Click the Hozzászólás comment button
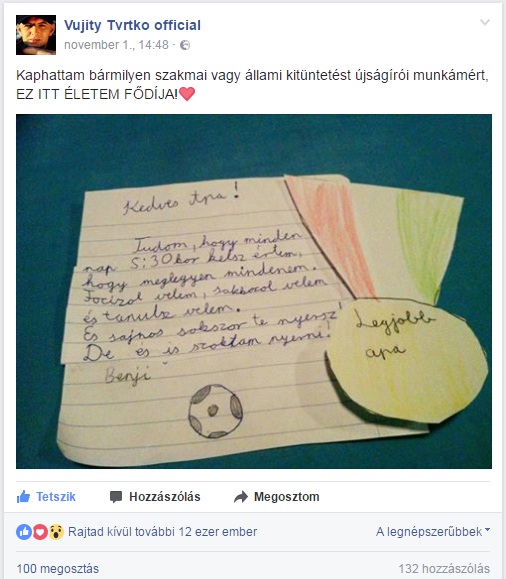The width and height of the screenshot is (506, 579). [155, 497]
